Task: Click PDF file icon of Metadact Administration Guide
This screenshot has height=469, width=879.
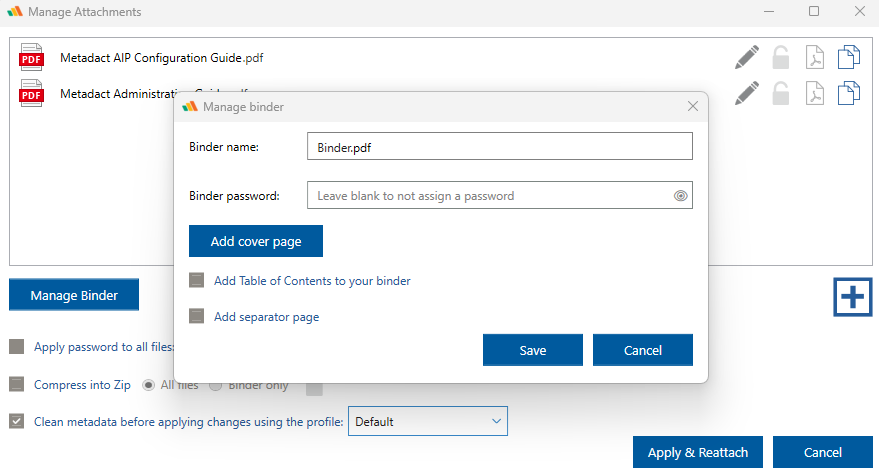Action: [x=31, y=93]
